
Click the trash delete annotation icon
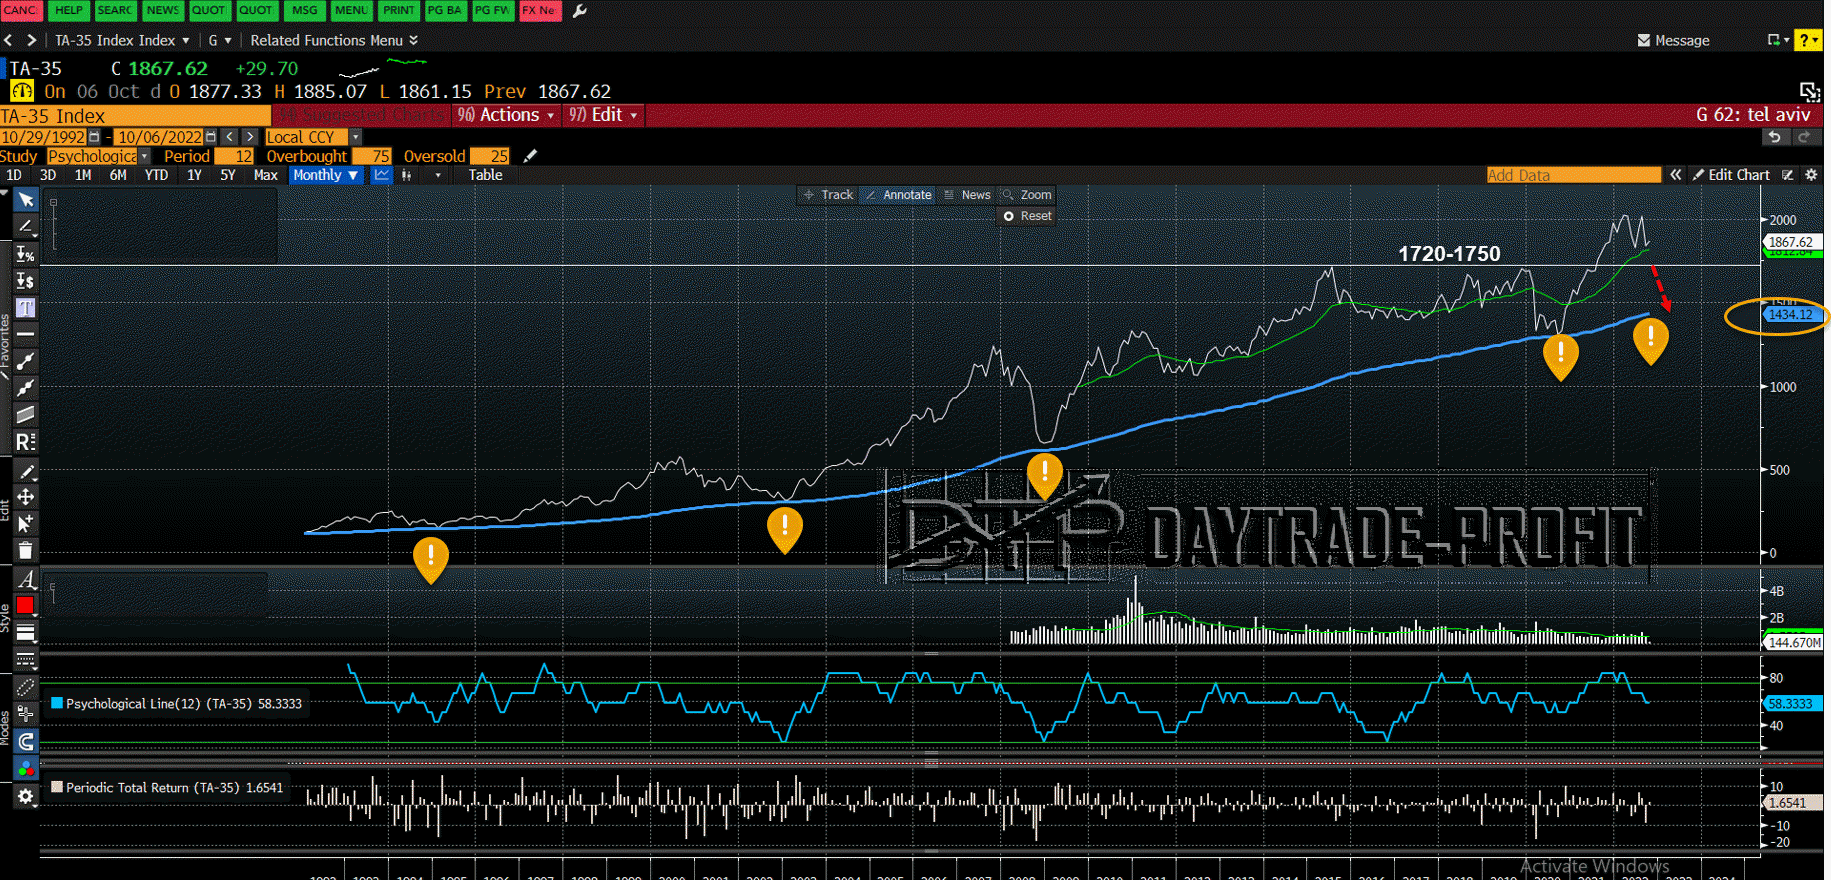(26, 550)
